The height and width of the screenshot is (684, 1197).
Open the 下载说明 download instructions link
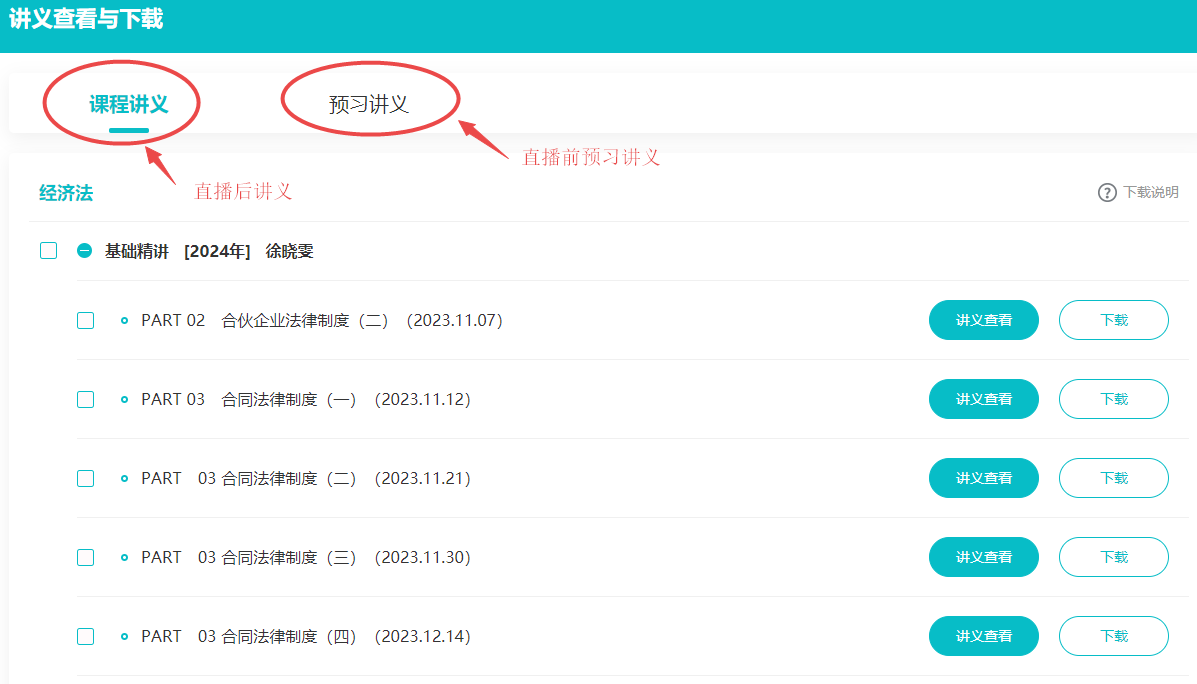(x=1150, y=193)
